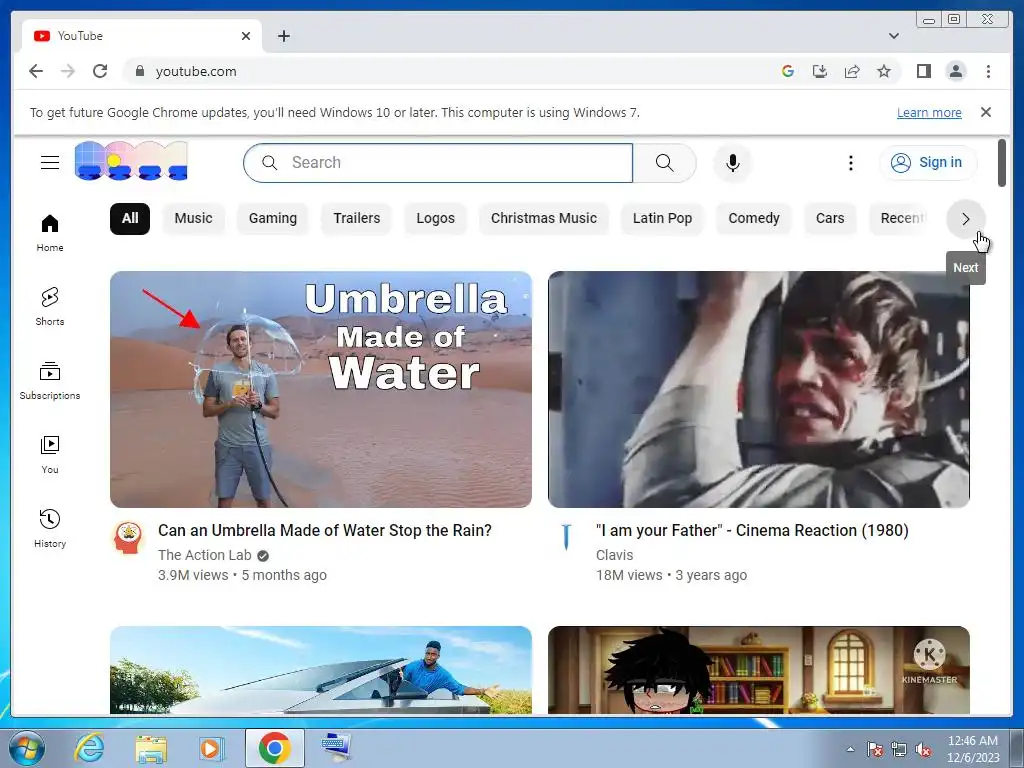1024x768 pixels.
Task: Select the Music filter chip
Action: click(x=193, y=218)
